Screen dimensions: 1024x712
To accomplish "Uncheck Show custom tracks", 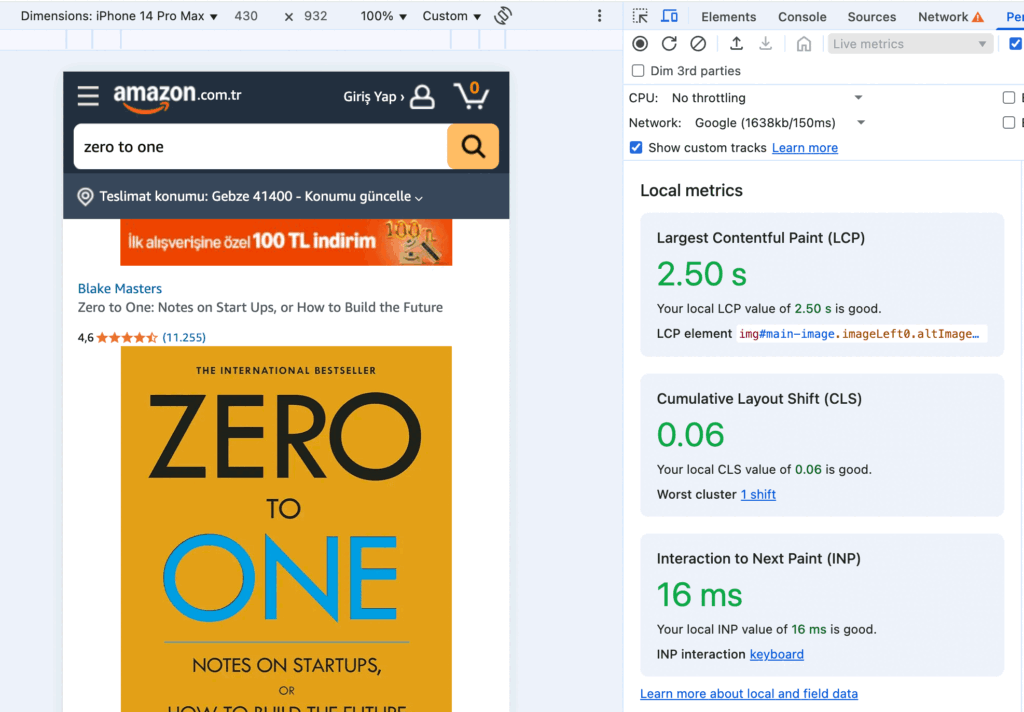I will pos(636,148).
